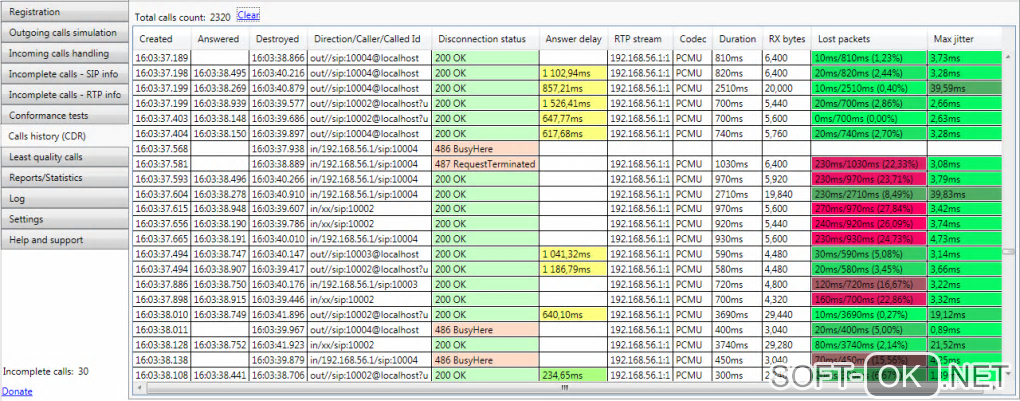Select duration 3690ms cell
Screen dimensions: 1020x401
737,315
